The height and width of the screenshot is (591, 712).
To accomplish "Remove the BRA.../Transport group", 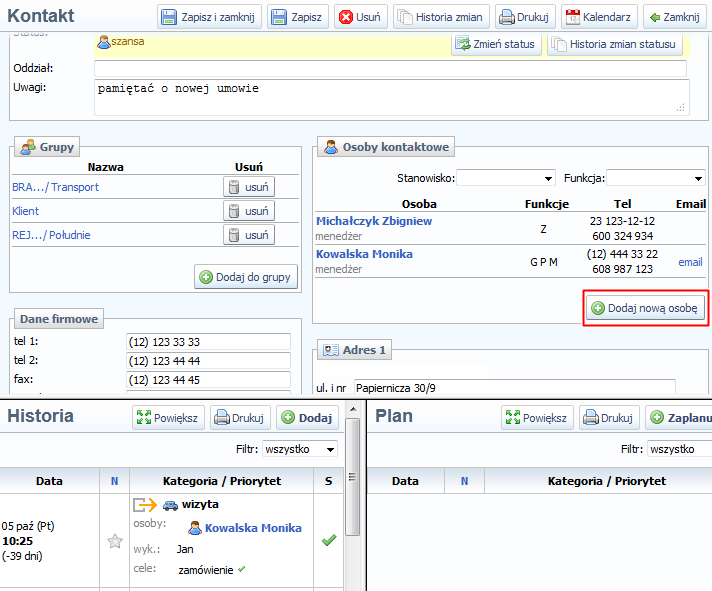I will point(248,187).
